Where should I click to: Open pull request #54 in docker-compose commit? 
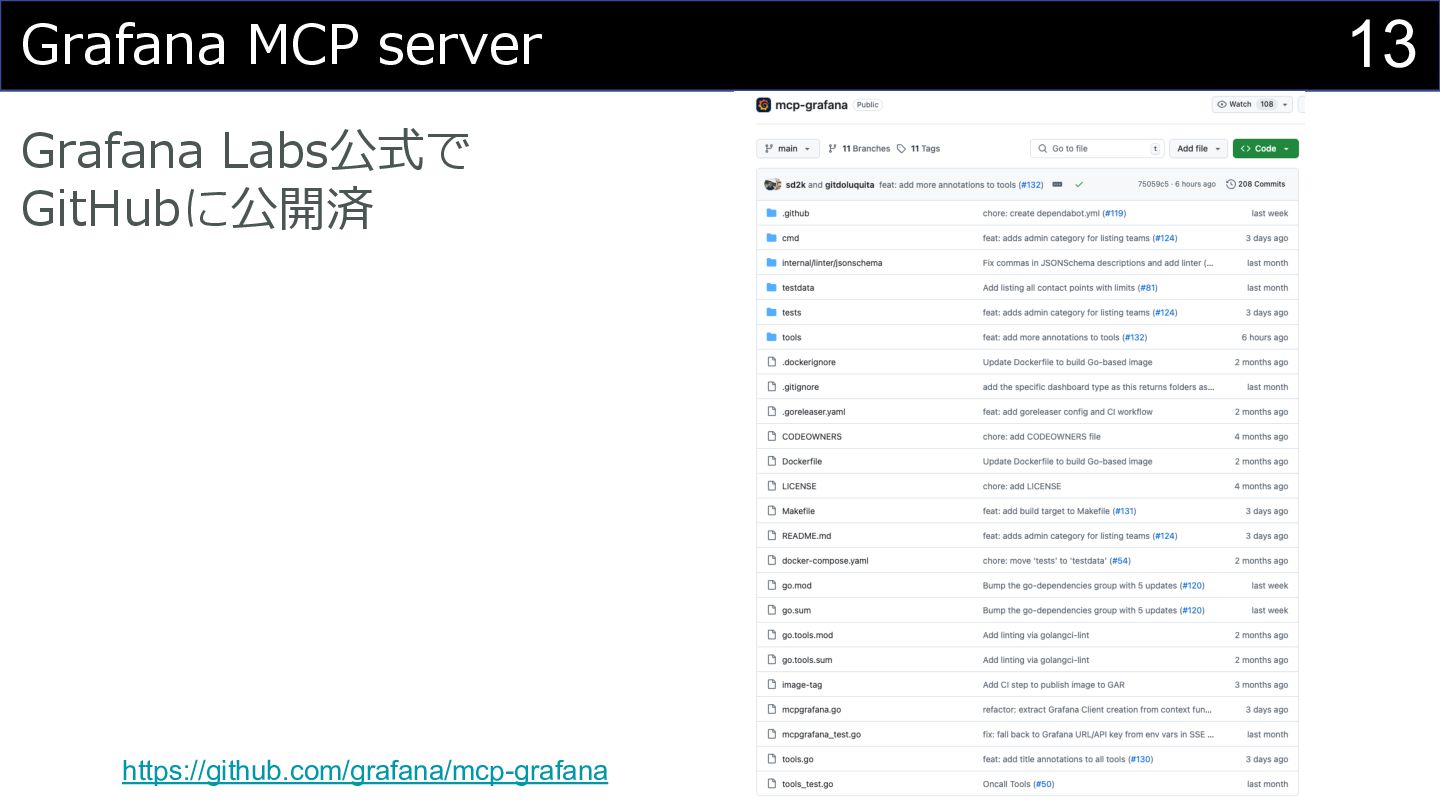1120,560
